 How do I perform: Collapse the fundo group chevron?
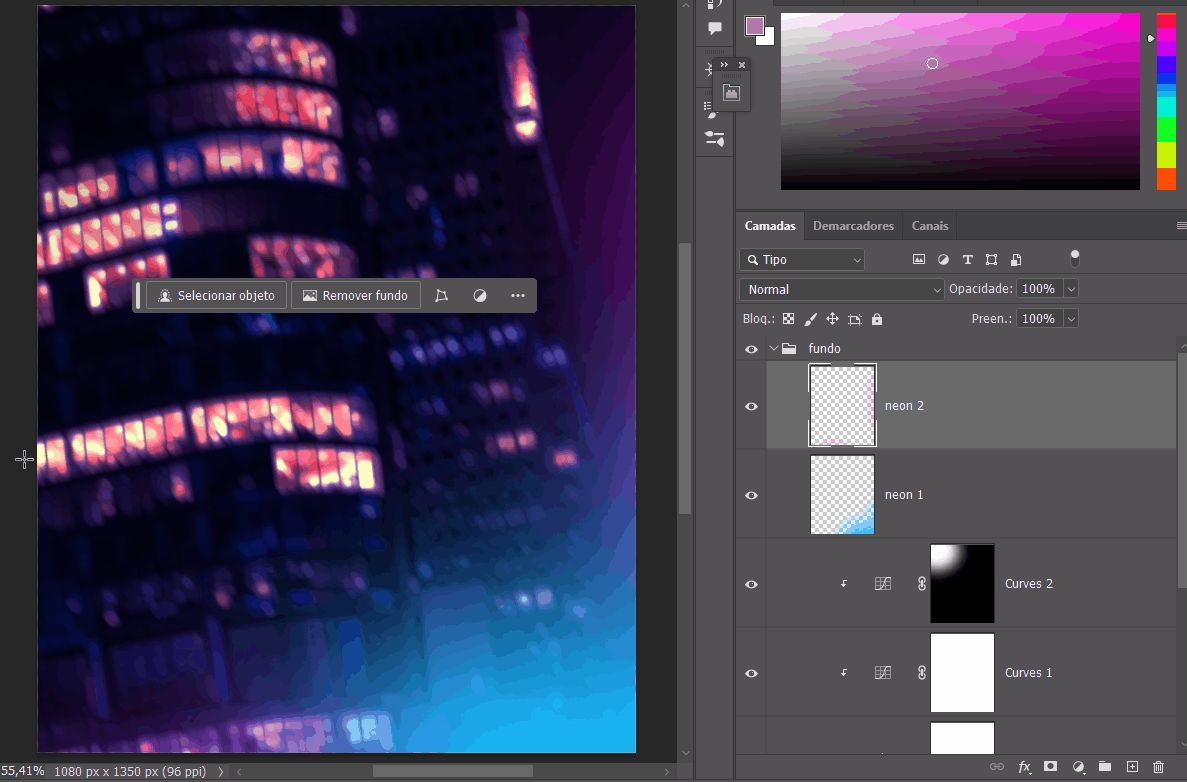773,348
